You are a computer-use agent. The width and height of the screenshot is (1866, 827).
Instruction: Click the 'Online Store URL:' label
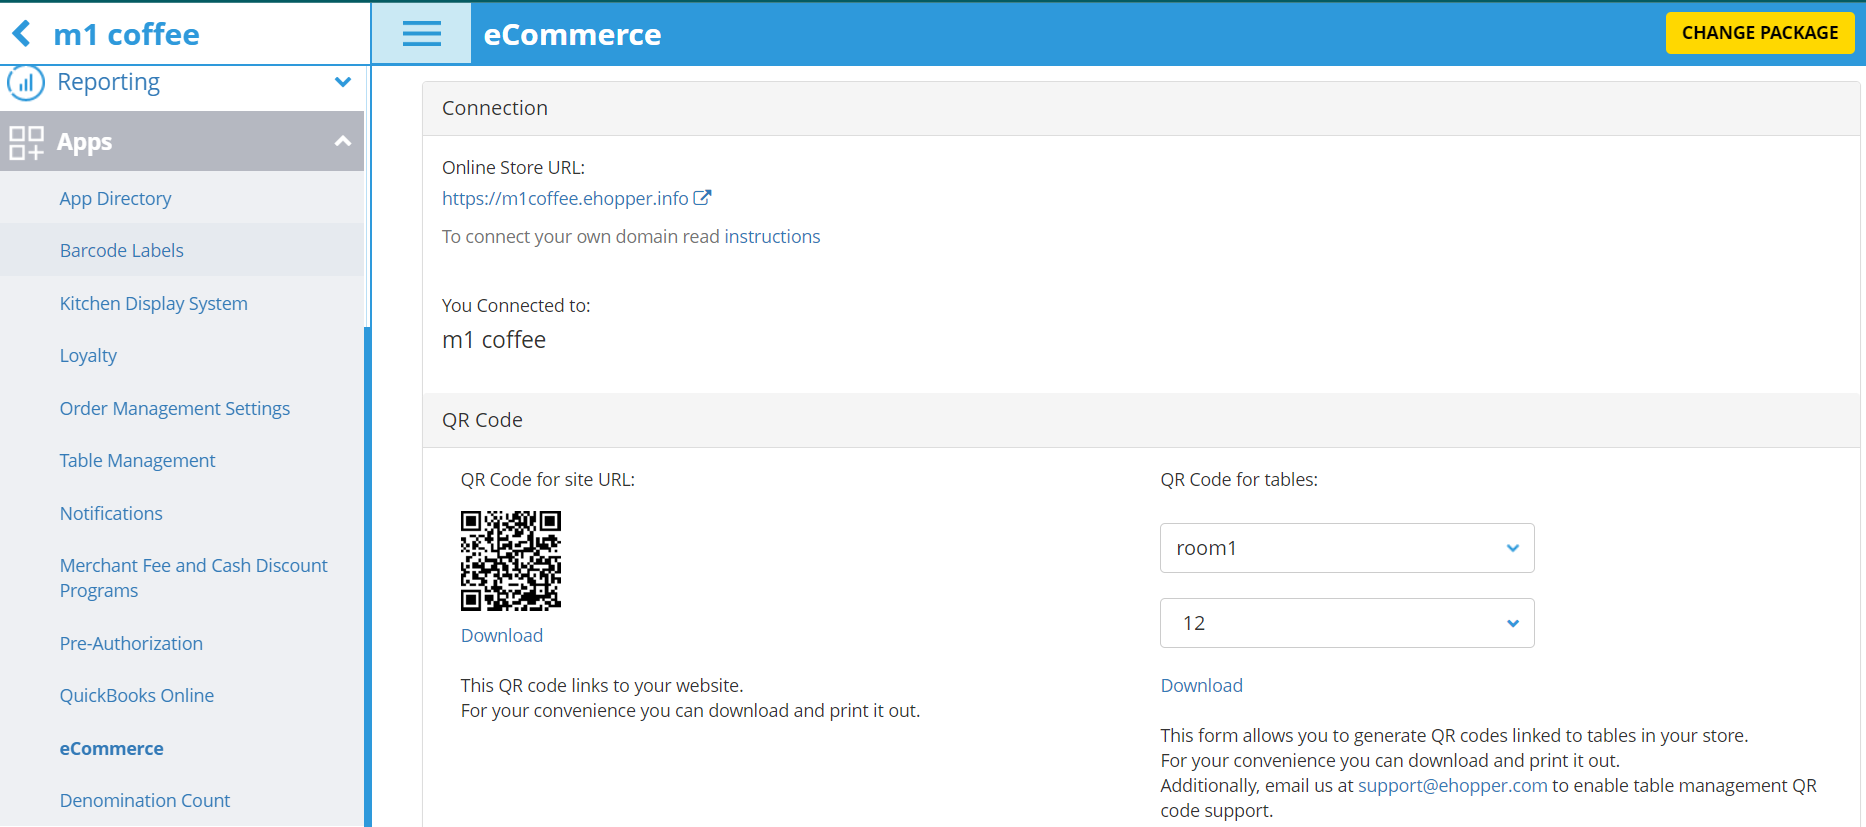pyautogui.click(x=513, y=167)
